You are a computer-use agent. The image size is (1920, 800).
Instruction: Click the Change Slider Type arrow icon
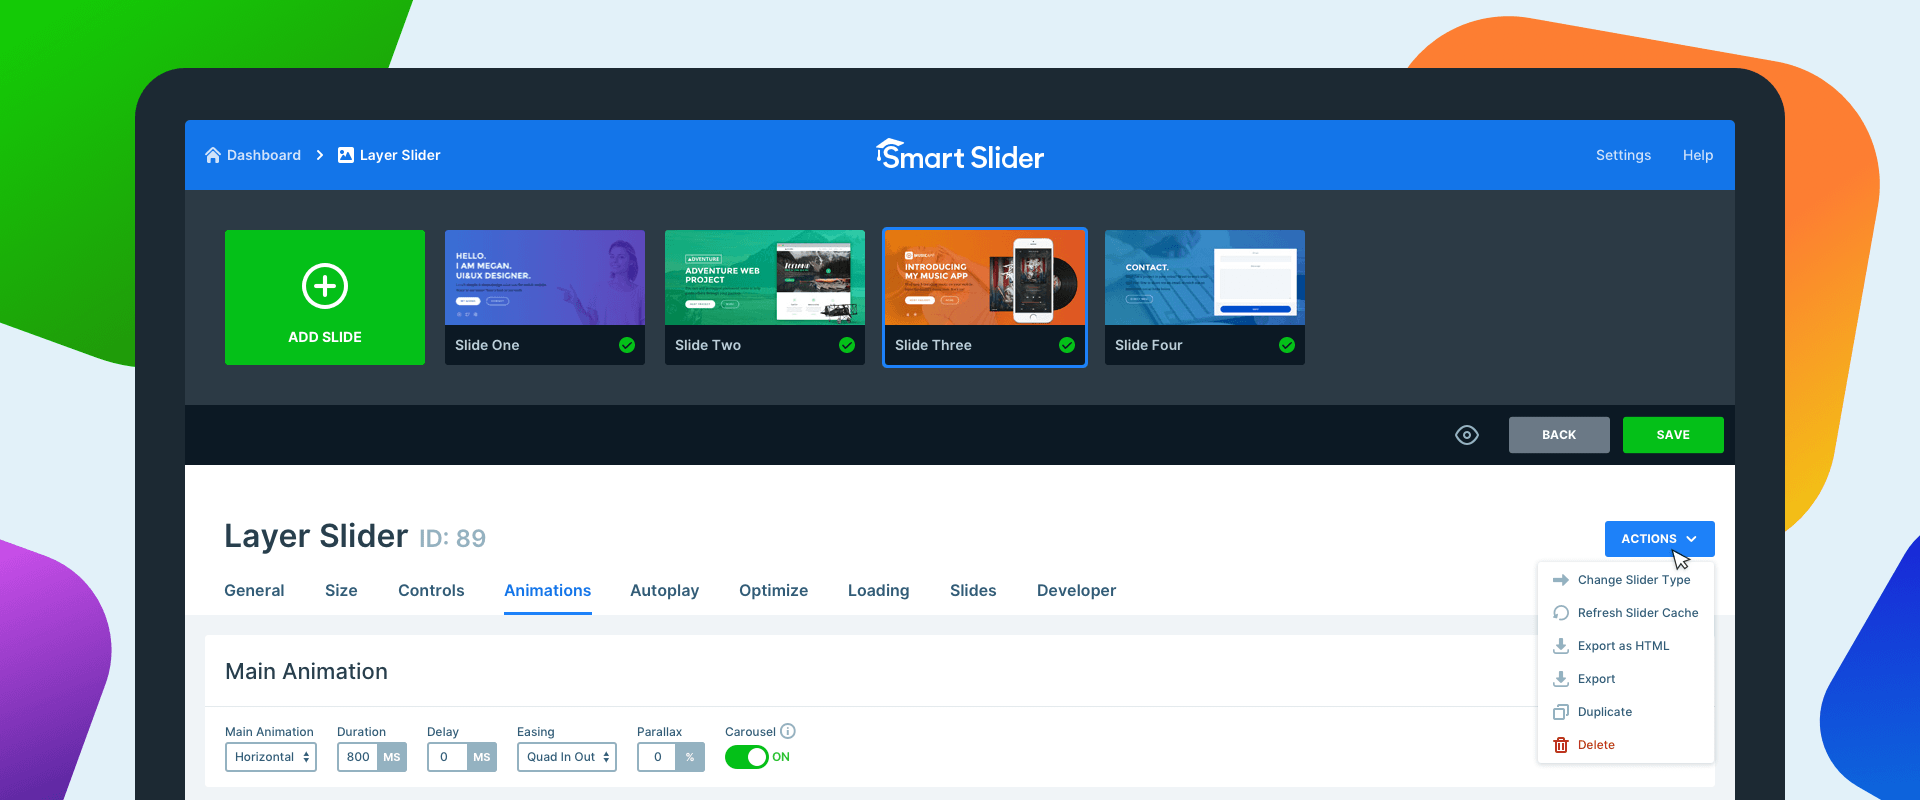(1561, 580)
